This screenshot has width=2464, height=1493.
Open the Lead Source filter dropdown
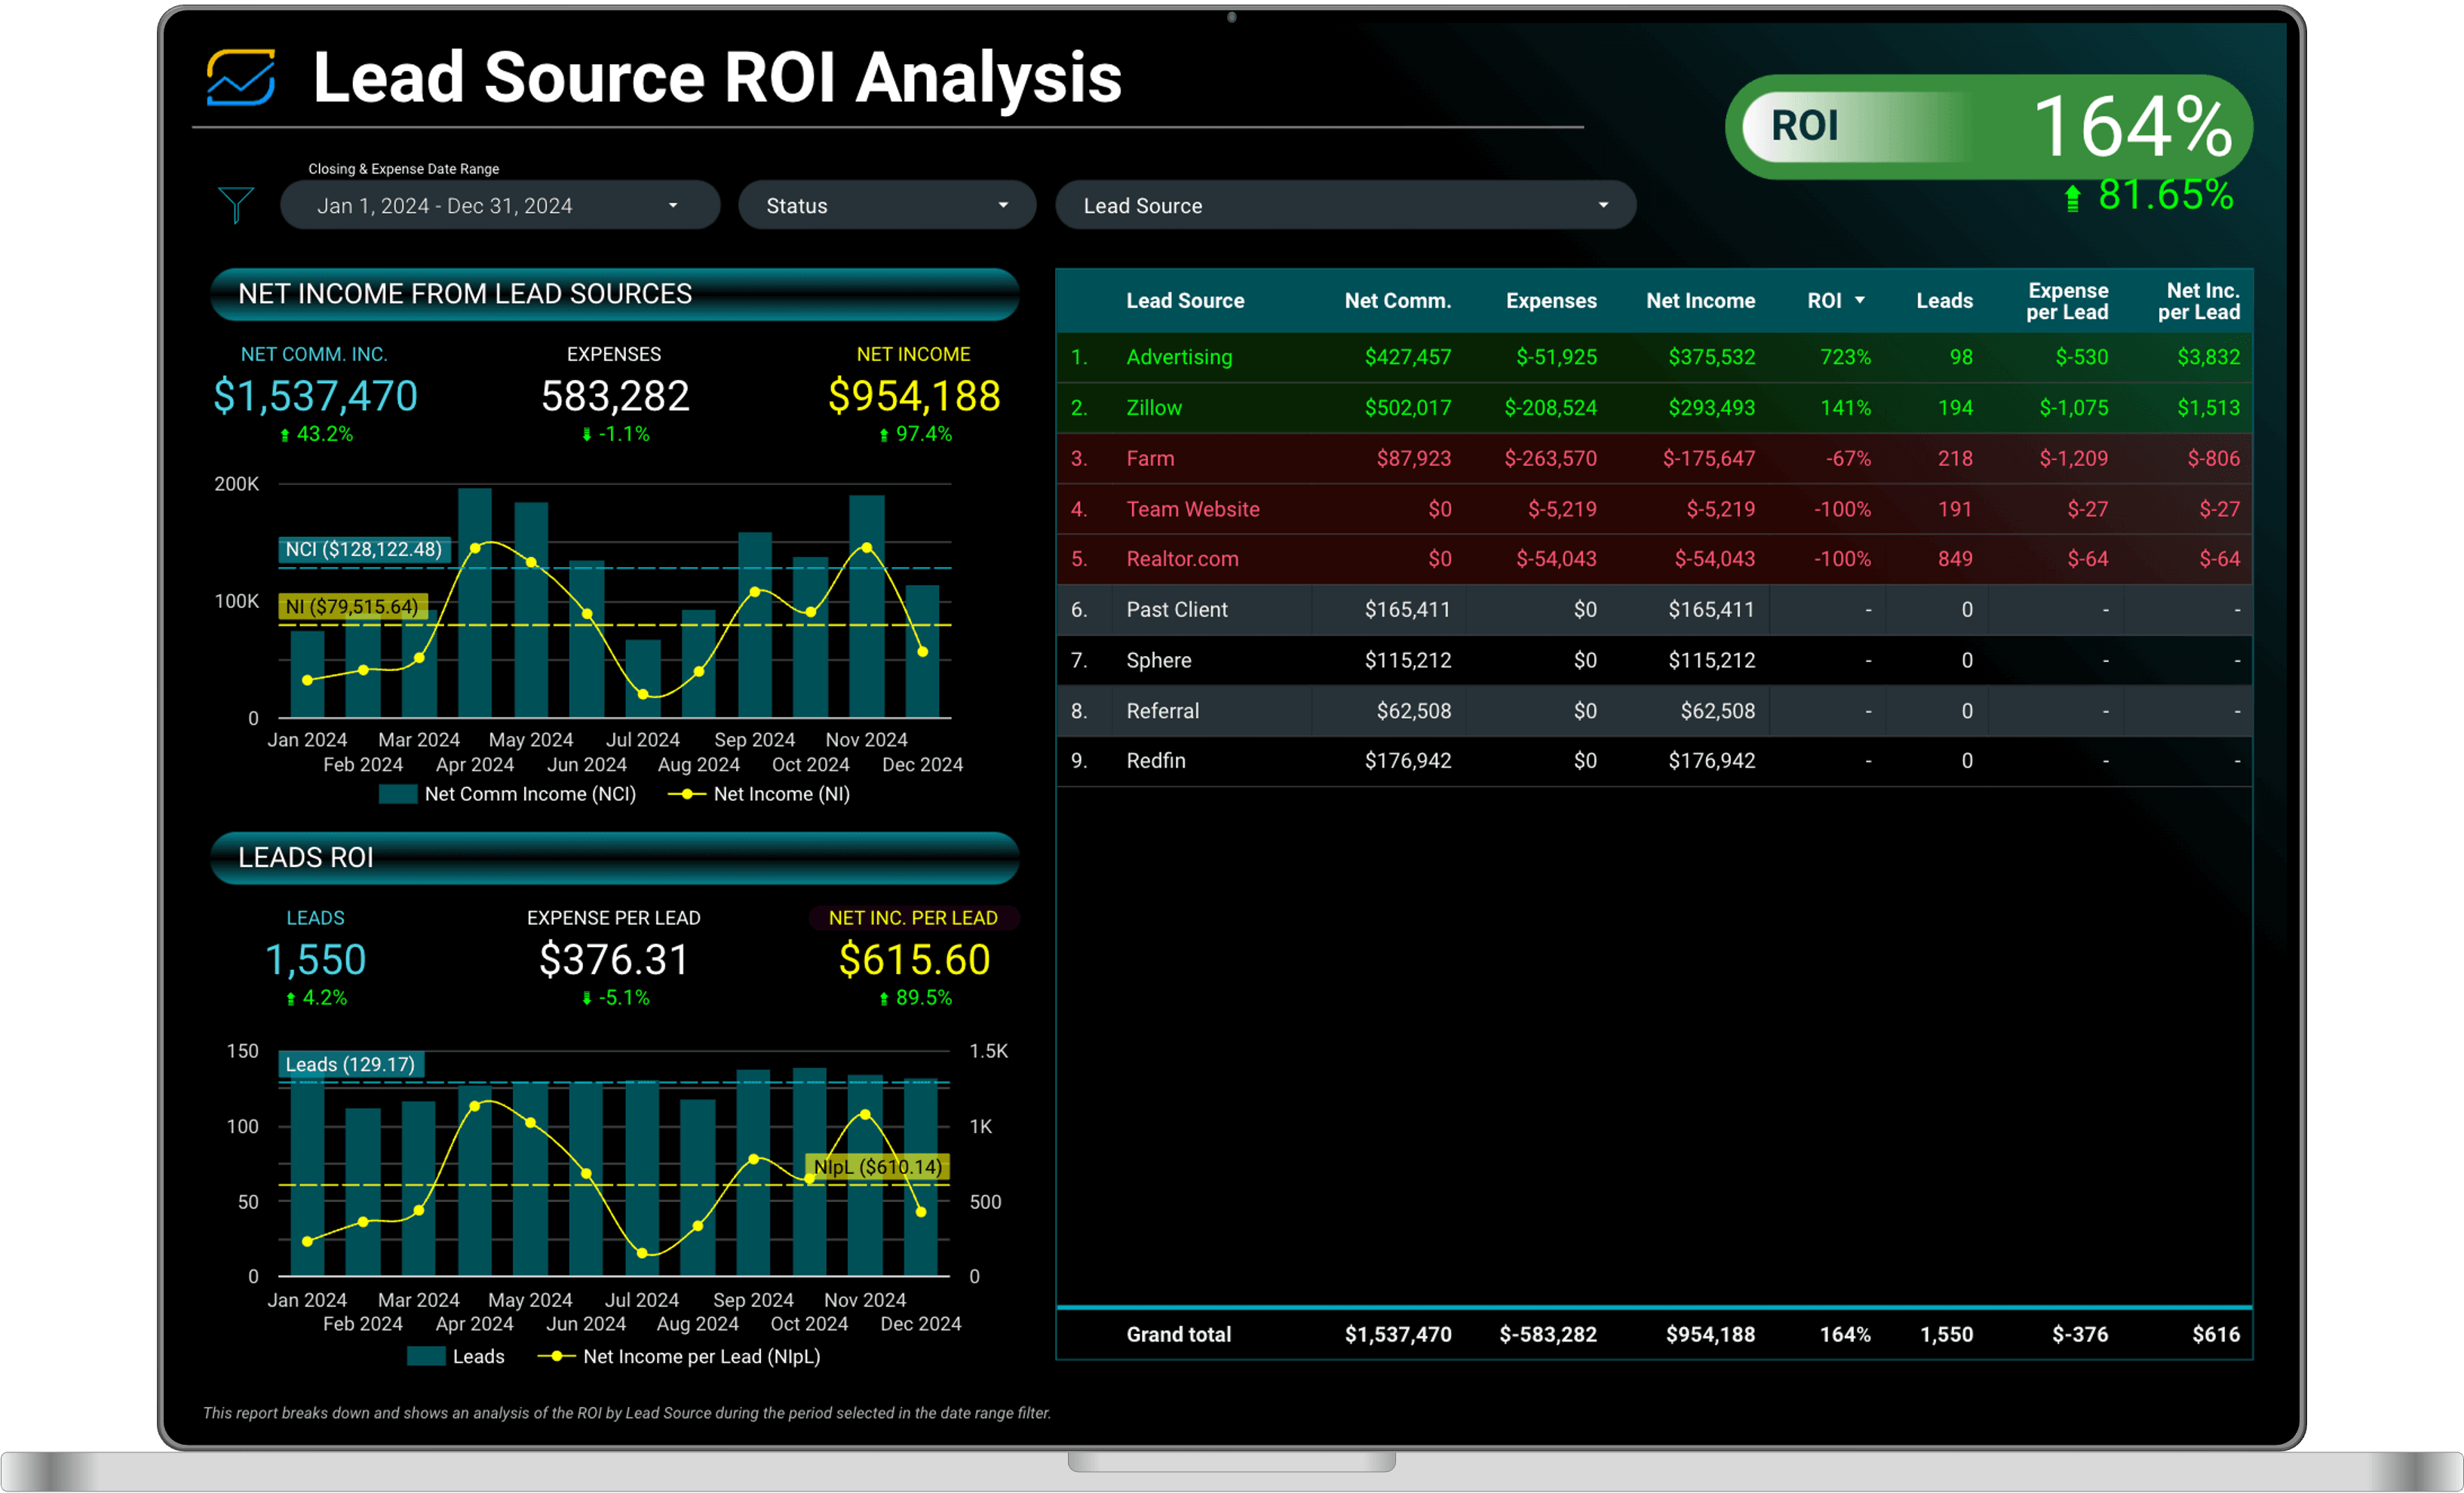1345,206
